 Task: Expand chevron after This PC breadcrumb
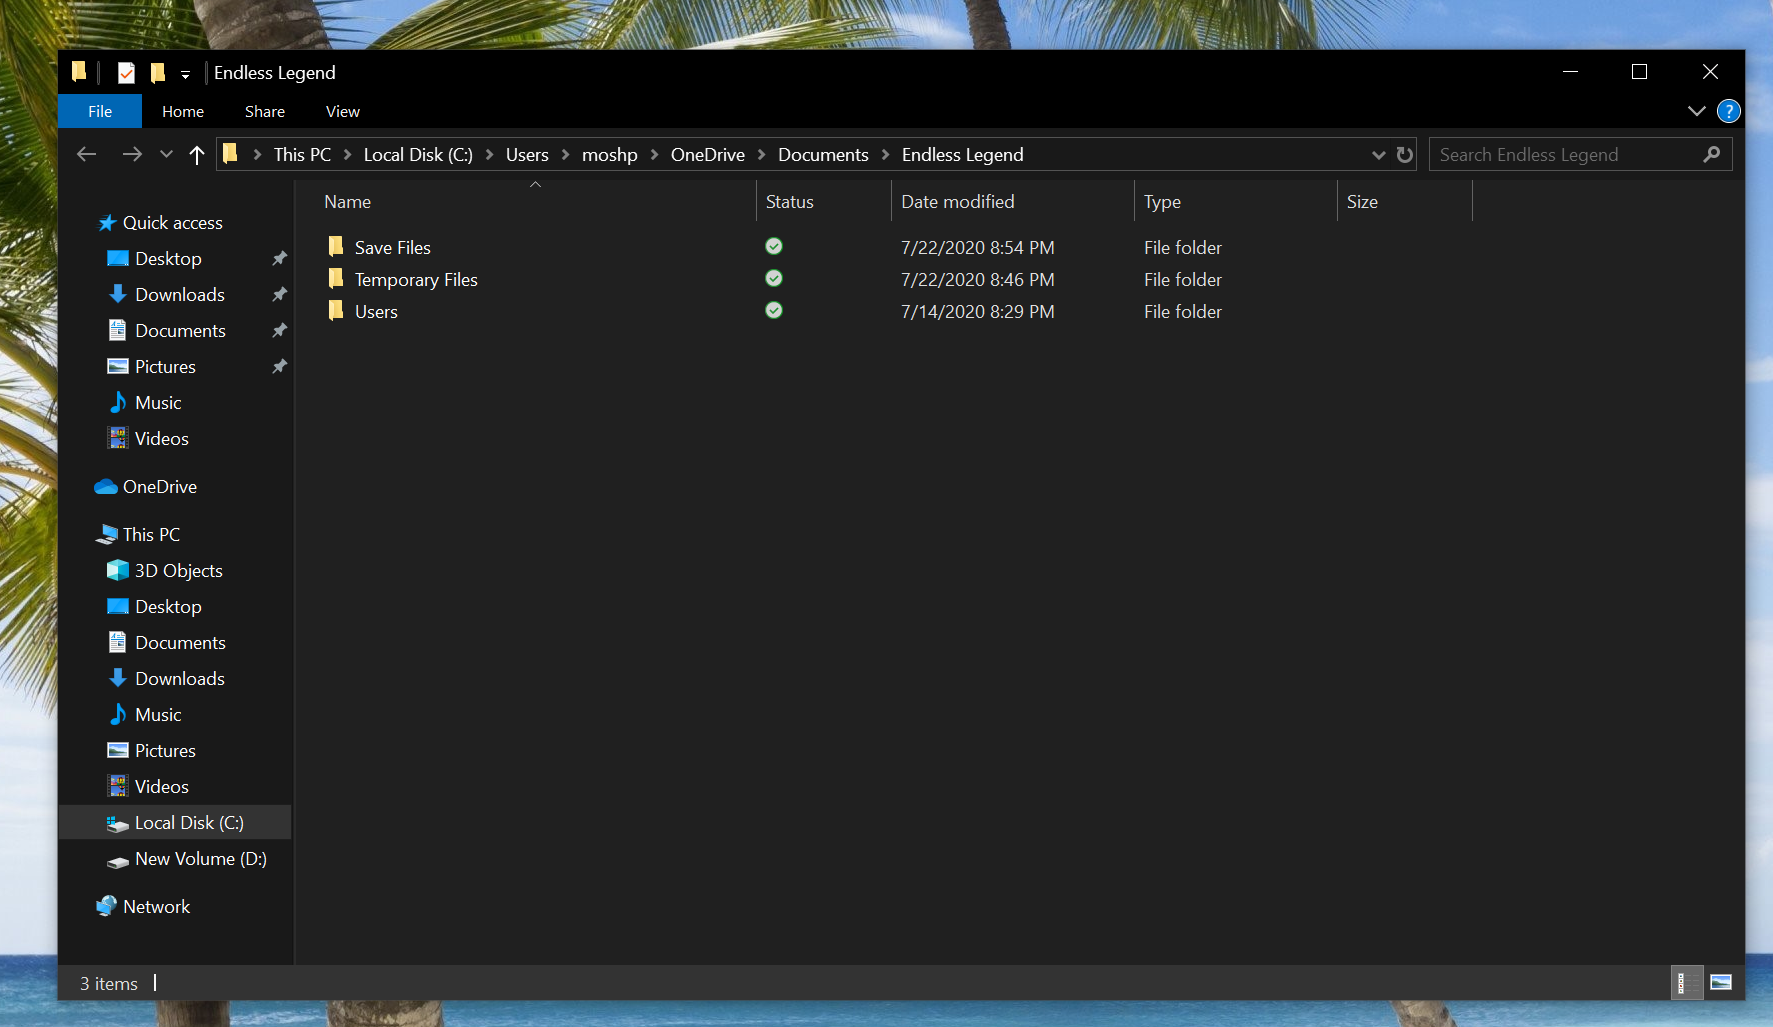pyautogui.click(x=347, y=154)
